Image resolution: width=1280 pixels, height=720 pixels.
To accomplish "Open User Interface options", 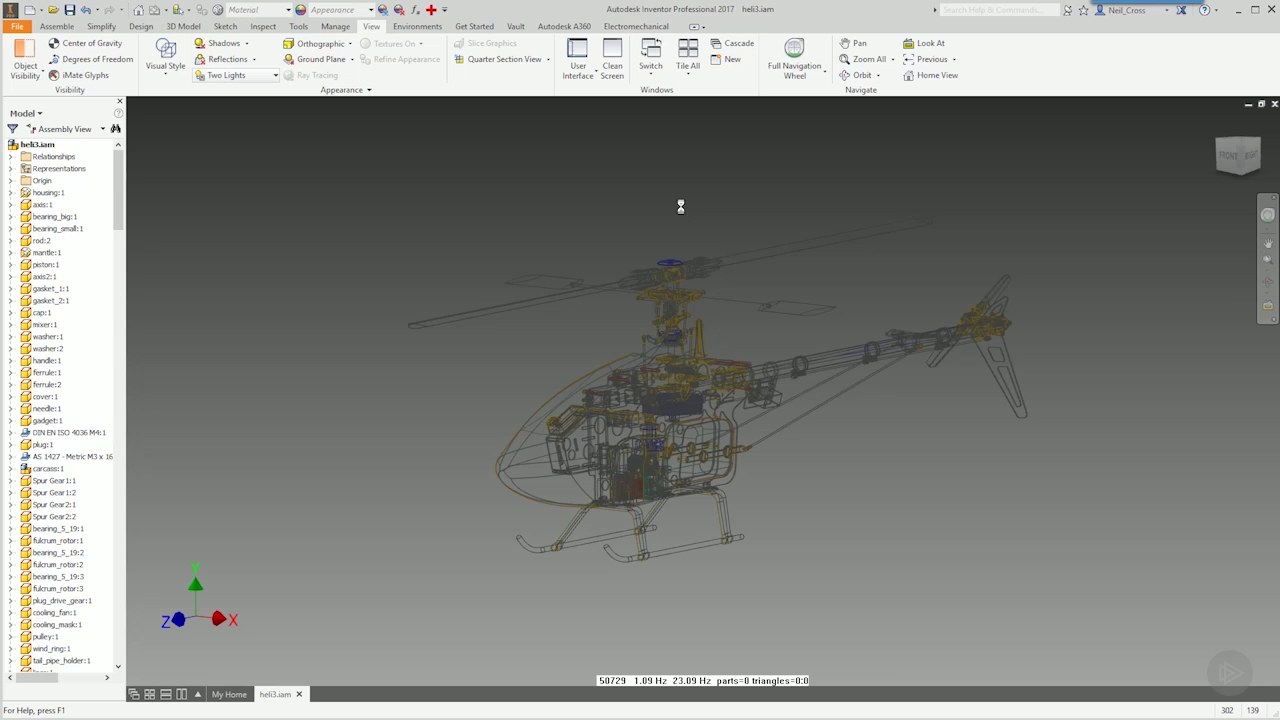I will tap(577, 59).
